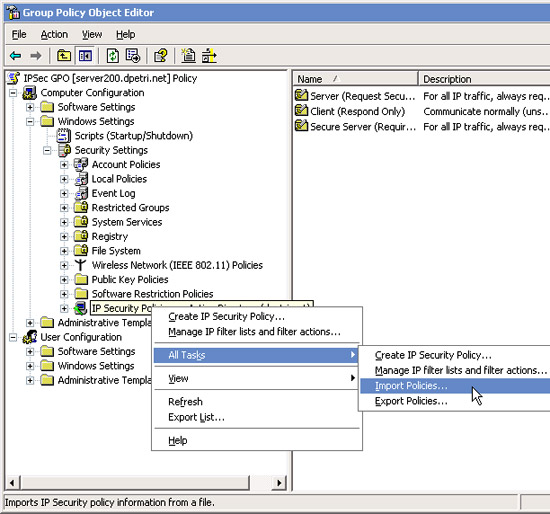Select All Tasks in context menu

(x=256, y=355)
